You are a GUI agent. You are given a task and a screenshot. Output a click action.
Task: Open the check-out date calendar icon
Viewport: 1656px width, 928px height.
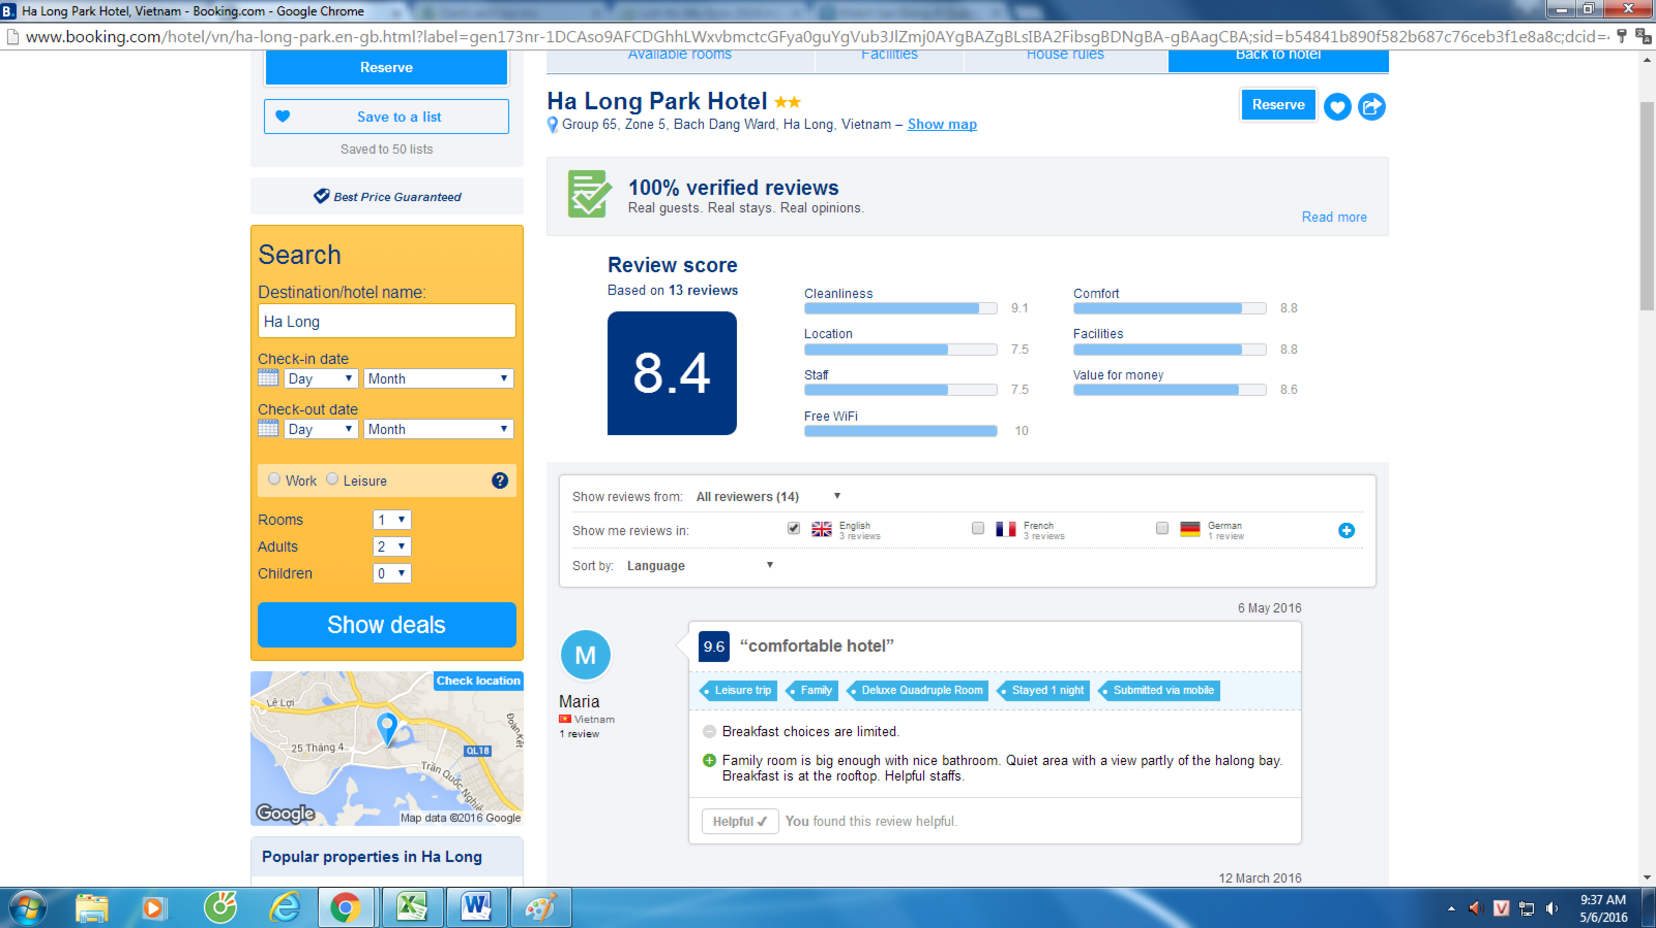coord(268,428)
